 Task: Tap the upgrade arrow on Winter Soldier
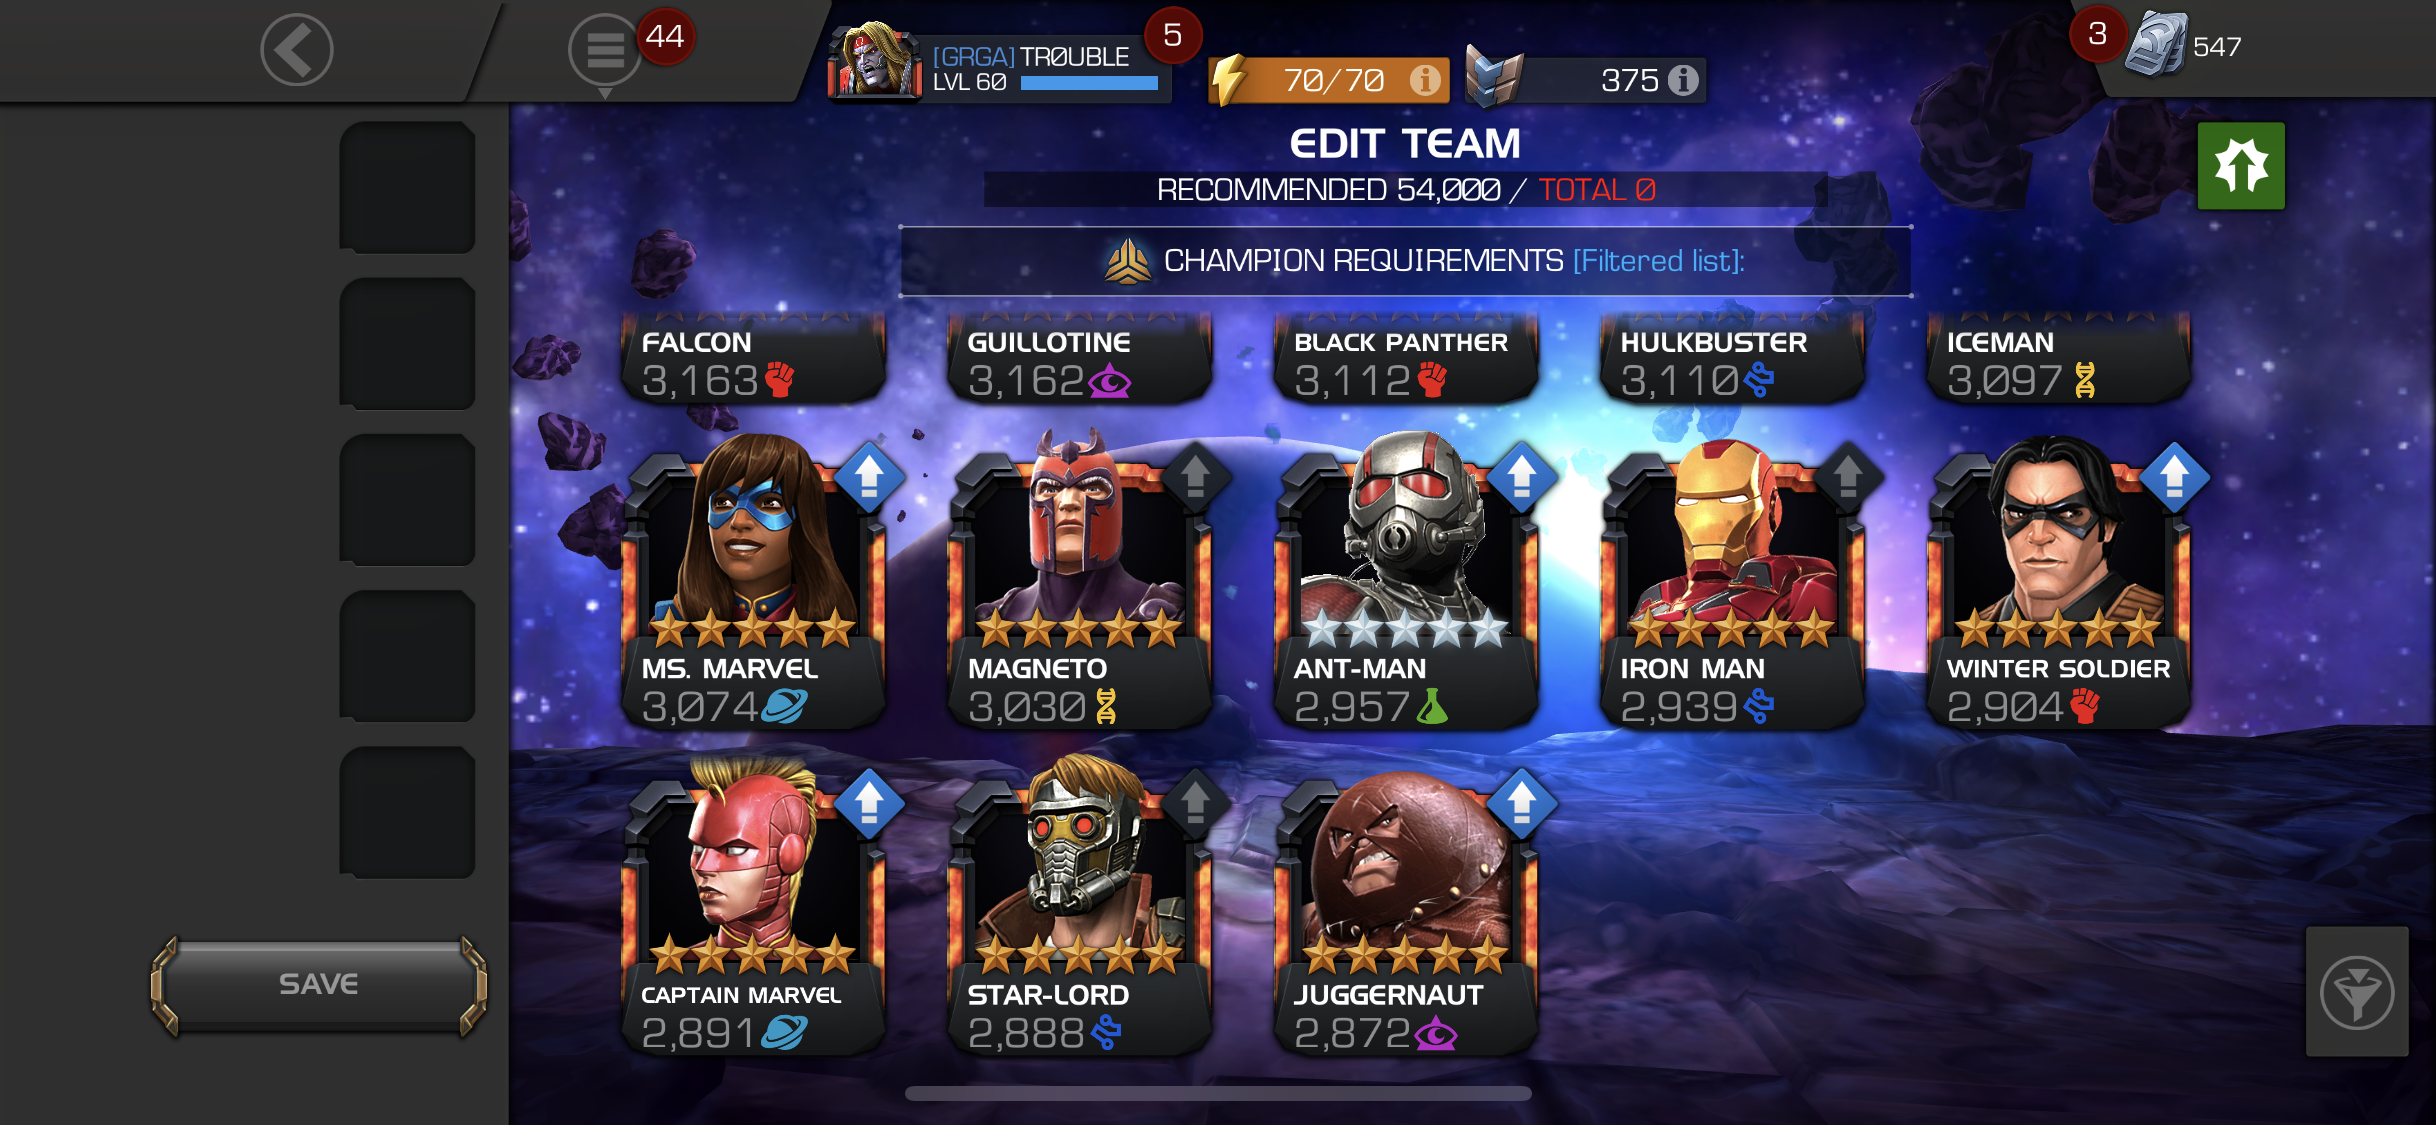click(2174, 476)
